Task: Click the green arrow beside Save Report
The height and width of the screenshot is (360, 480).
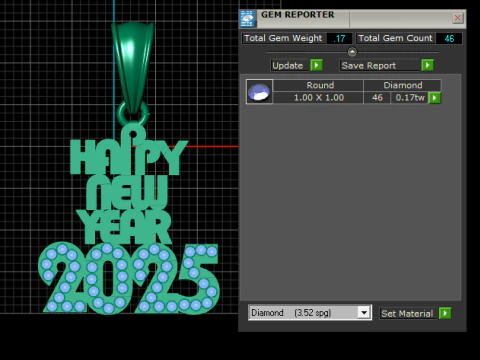Action: point(427,65)
